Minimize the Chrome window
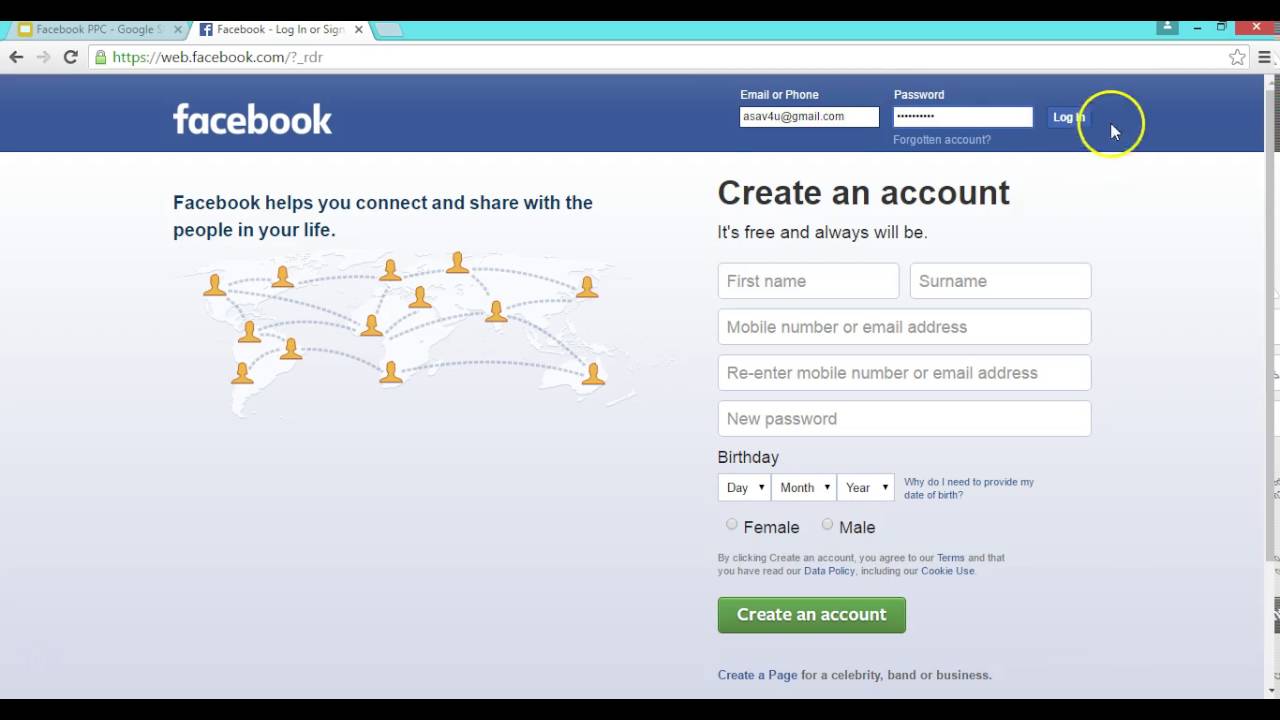1280x720 pixels. 1197,27
